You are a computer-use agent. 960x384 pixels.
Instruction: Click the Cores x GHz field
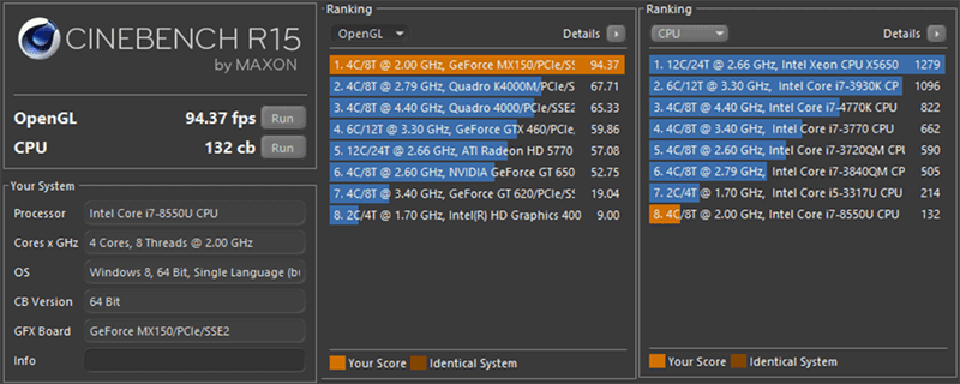[195, 243]
